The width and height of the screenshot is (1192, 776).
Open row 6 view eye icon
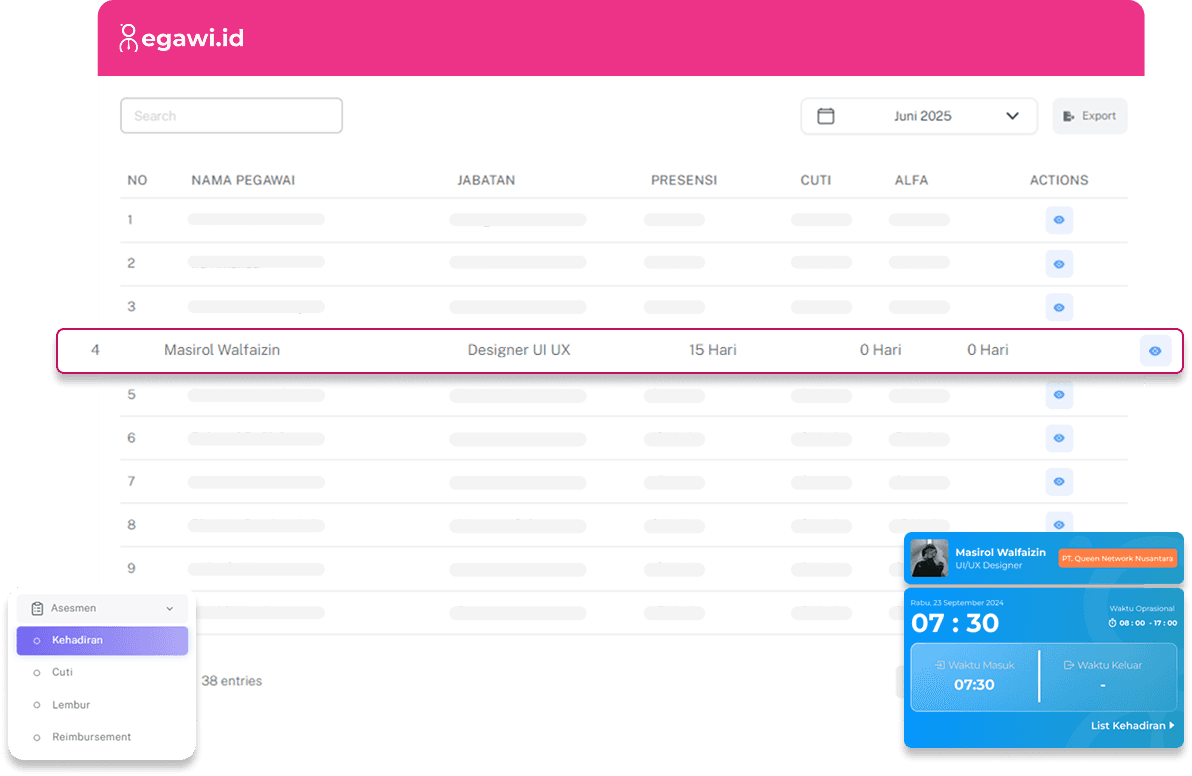[x=1059, y=438]
